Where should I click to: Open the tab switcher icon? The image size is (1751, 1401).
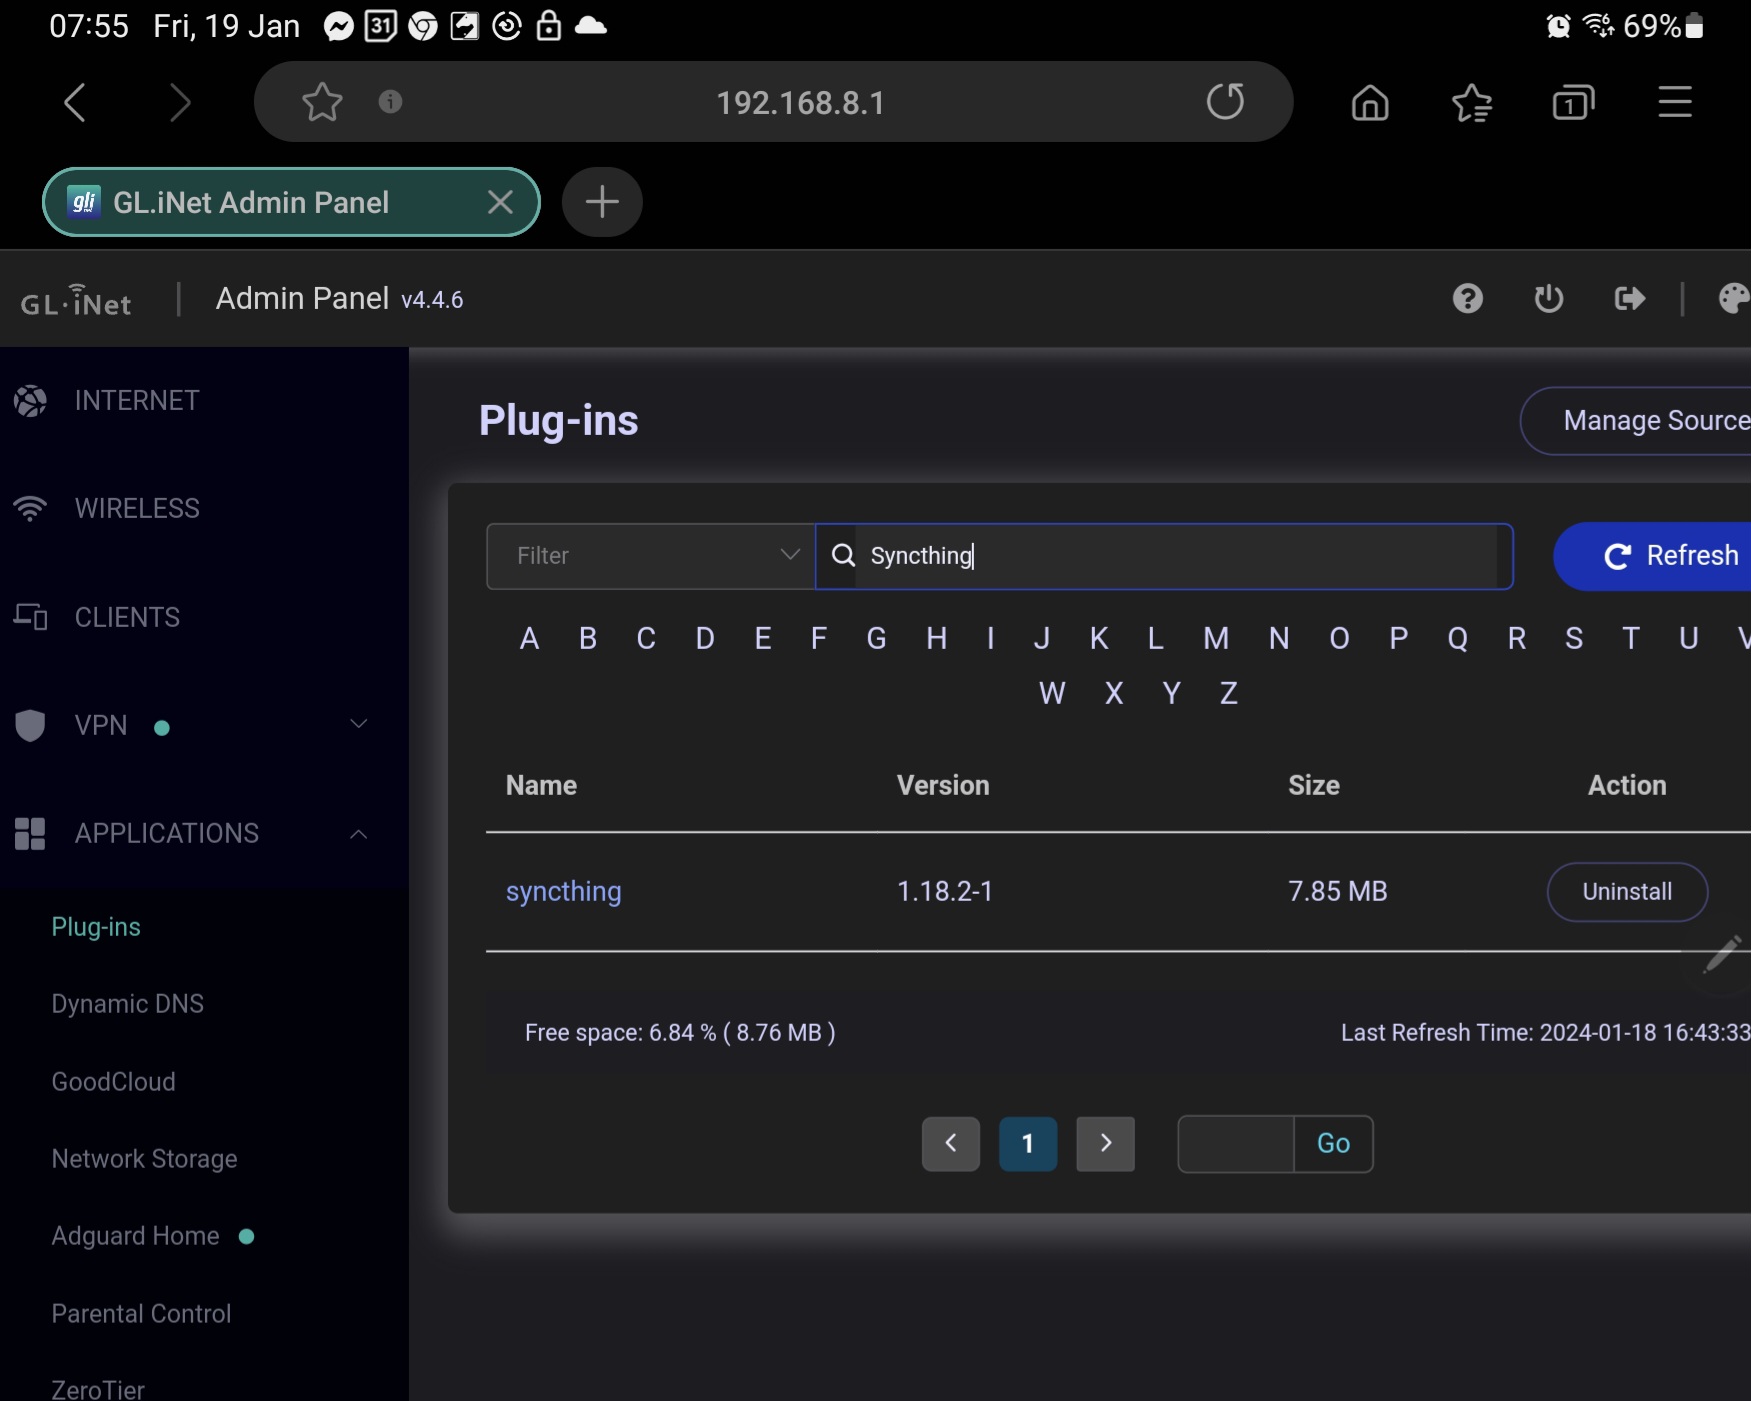pyautogui.click(x=1573, y=102)
